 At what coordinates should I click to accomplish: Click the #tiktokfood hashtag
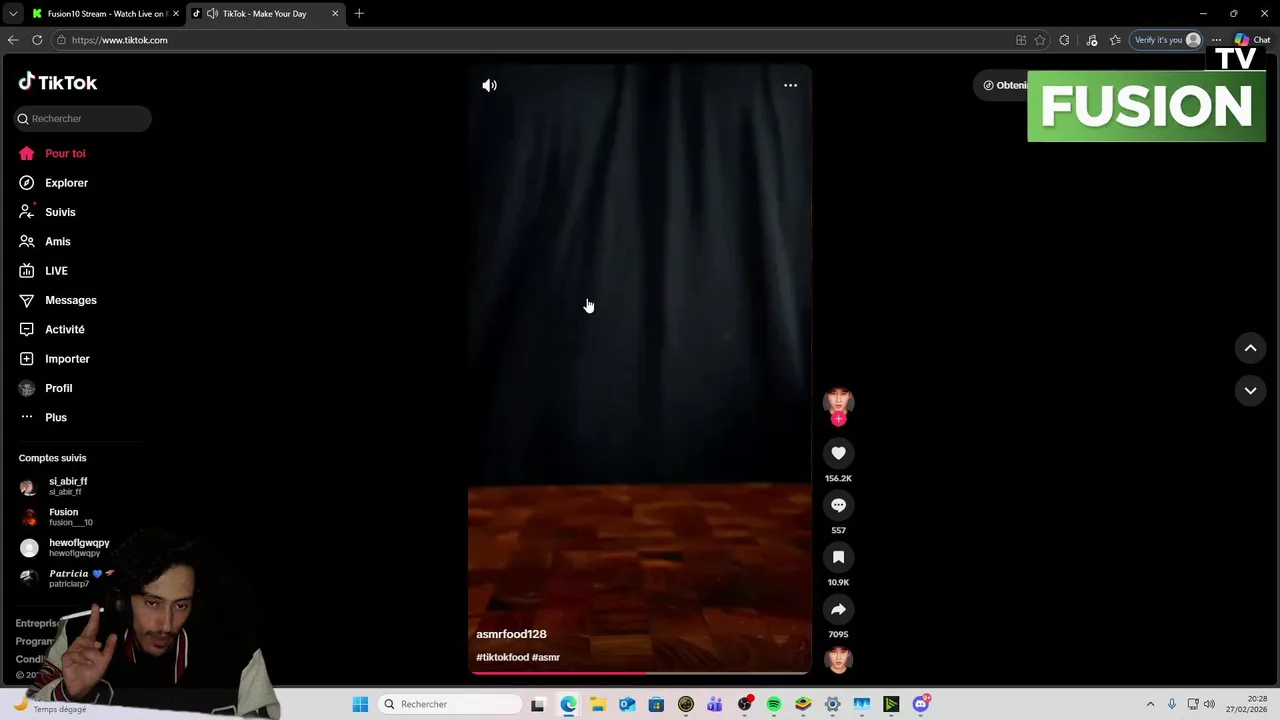(x=502, y=657)
